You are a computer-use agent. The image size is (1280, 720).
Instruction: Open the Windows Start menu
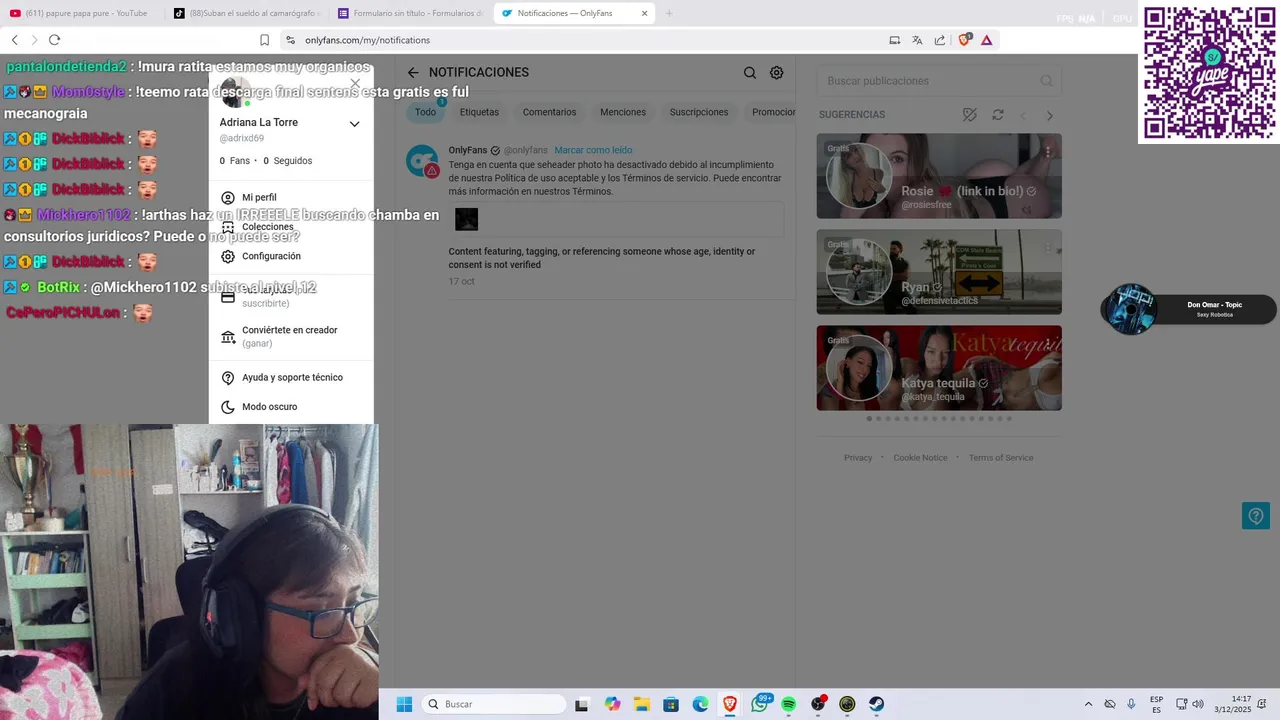click(x=404, y=704)
